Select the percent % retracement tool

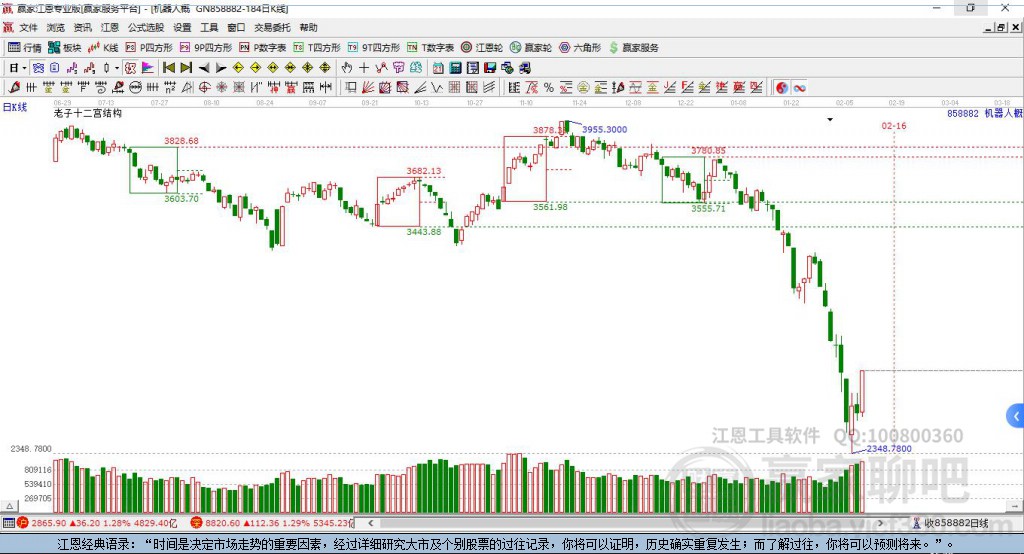tap(549, 88)
